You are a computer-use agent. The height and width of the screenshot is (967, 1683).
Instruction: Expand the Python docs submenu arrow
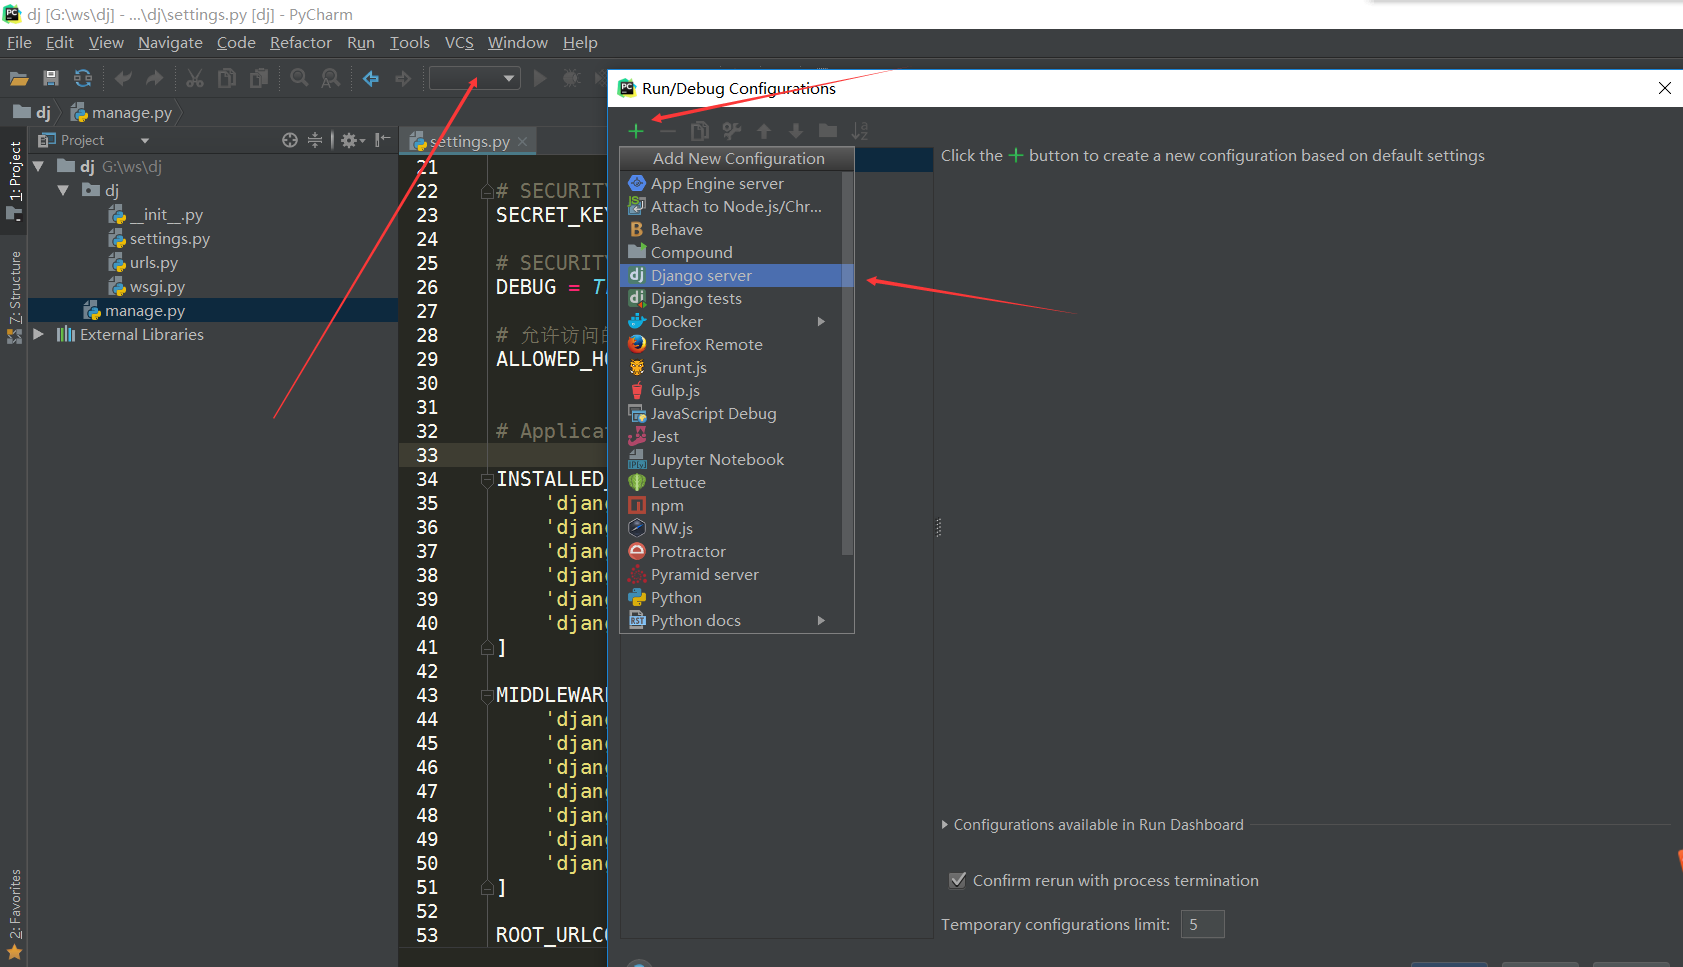pos(821,620)
